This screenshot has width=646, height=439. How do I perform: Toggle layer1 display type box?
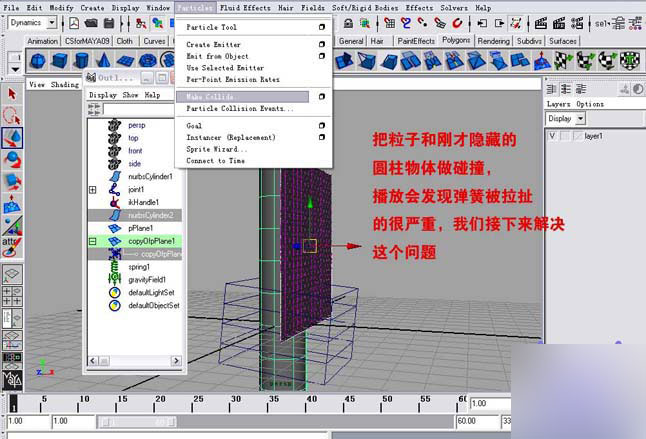point(565,136)
